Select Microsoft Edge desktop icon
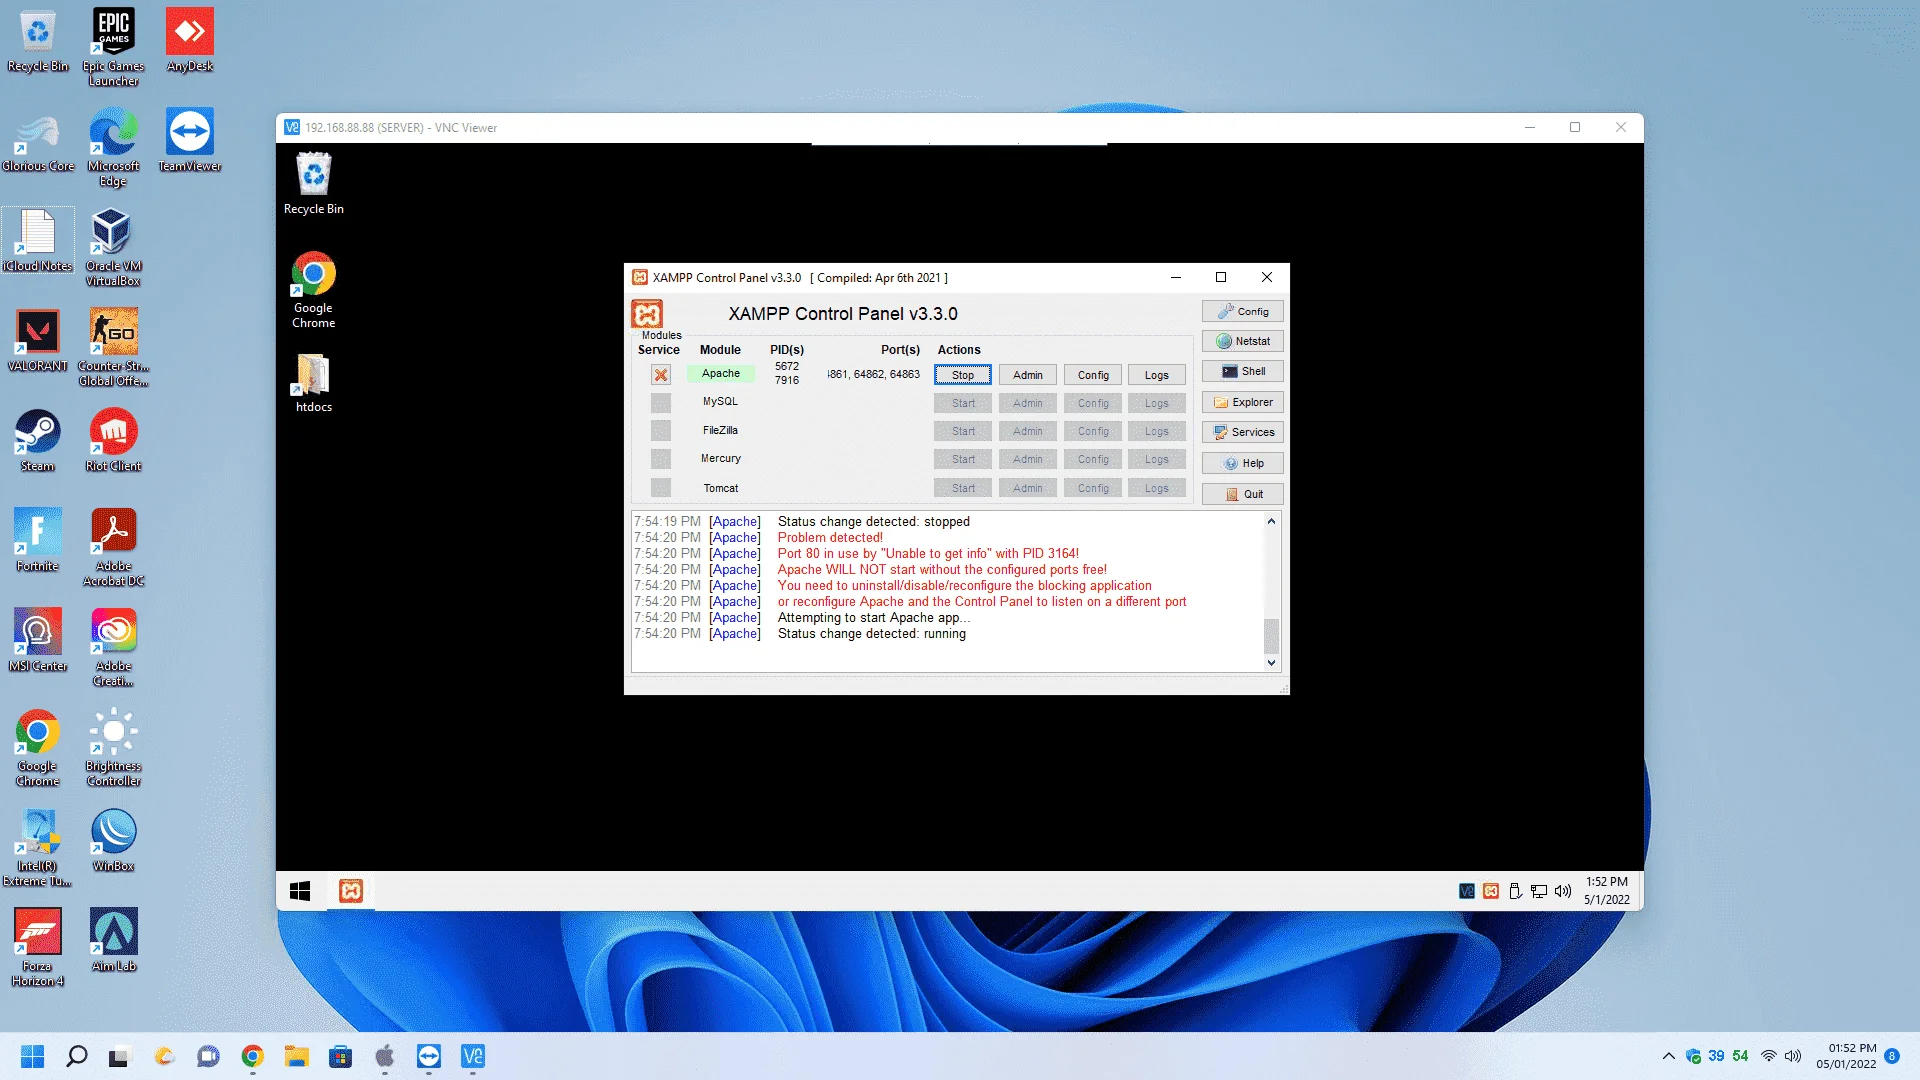This screenshot has width=1920, height=1080. [113, 147]
